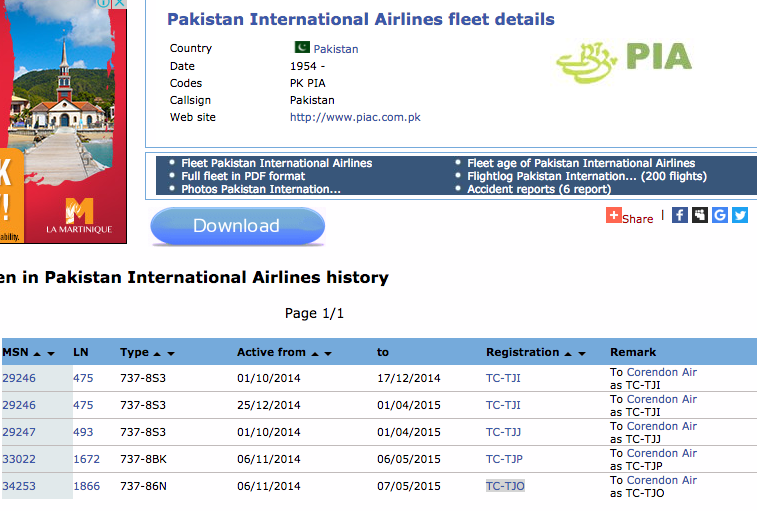
Task: Open Accident reports (6 report)
Action: 539,189
